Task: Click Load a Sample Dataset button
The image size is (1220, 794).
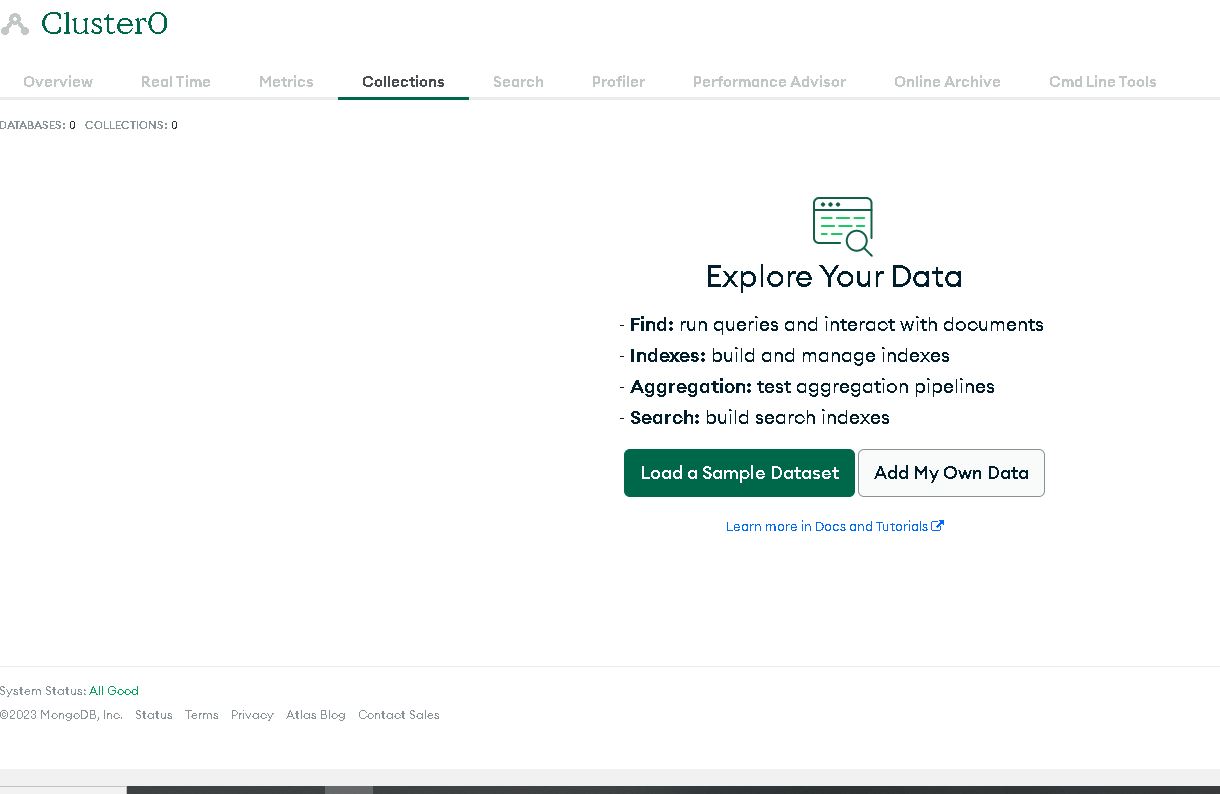Action: pos(739,473)
